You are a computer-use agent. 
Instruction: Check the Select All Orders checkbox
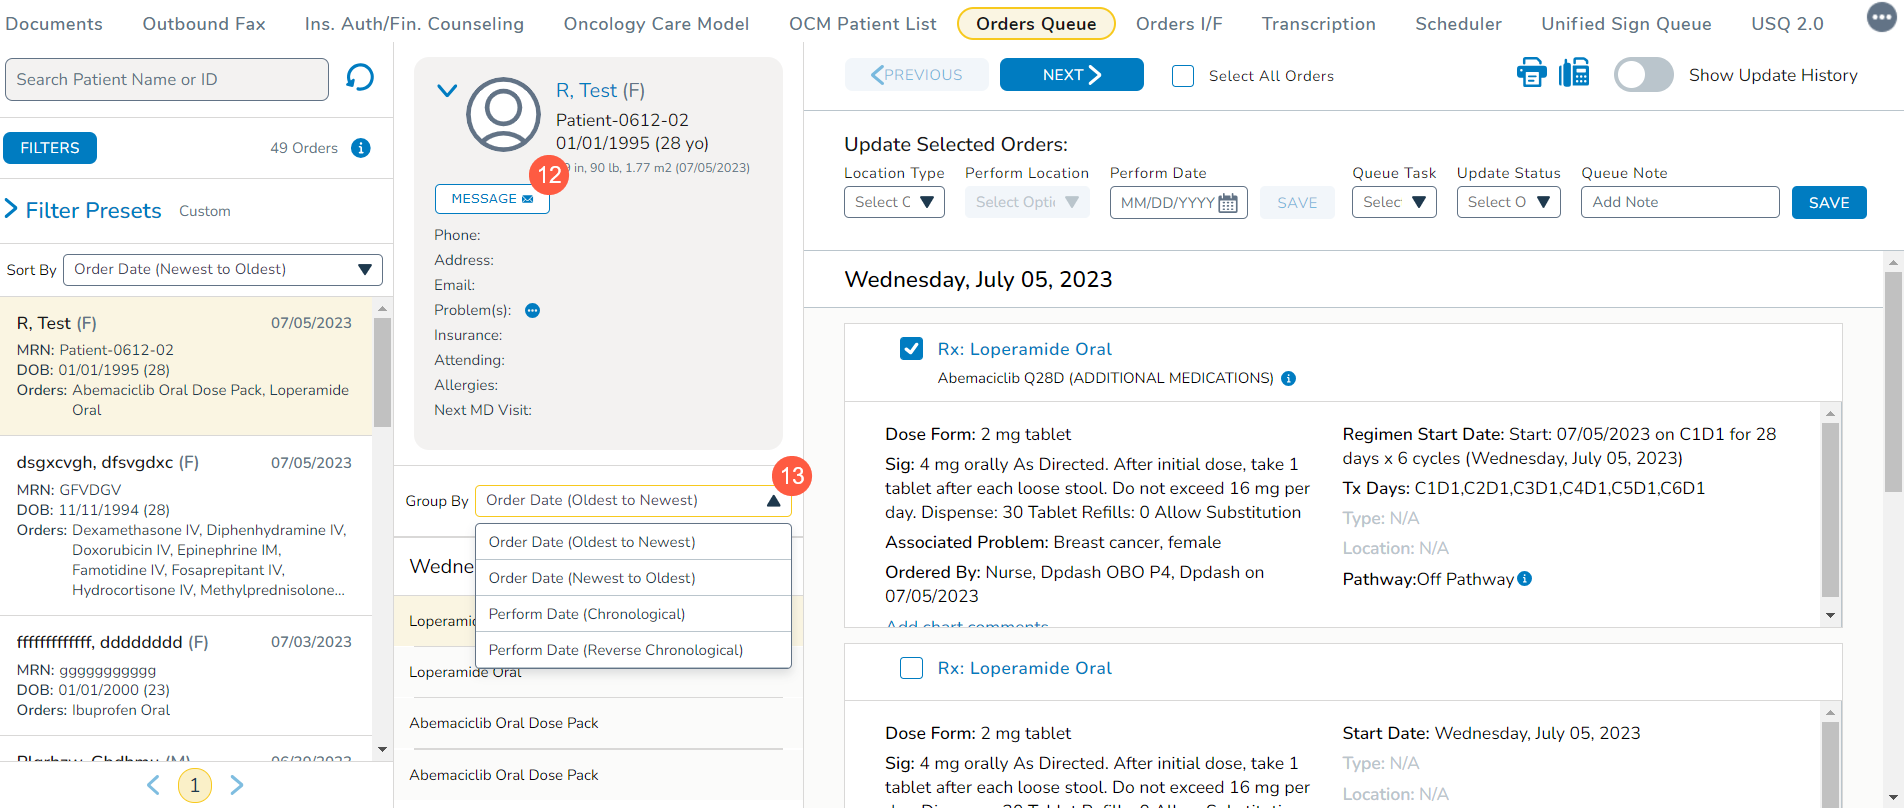1183,76
